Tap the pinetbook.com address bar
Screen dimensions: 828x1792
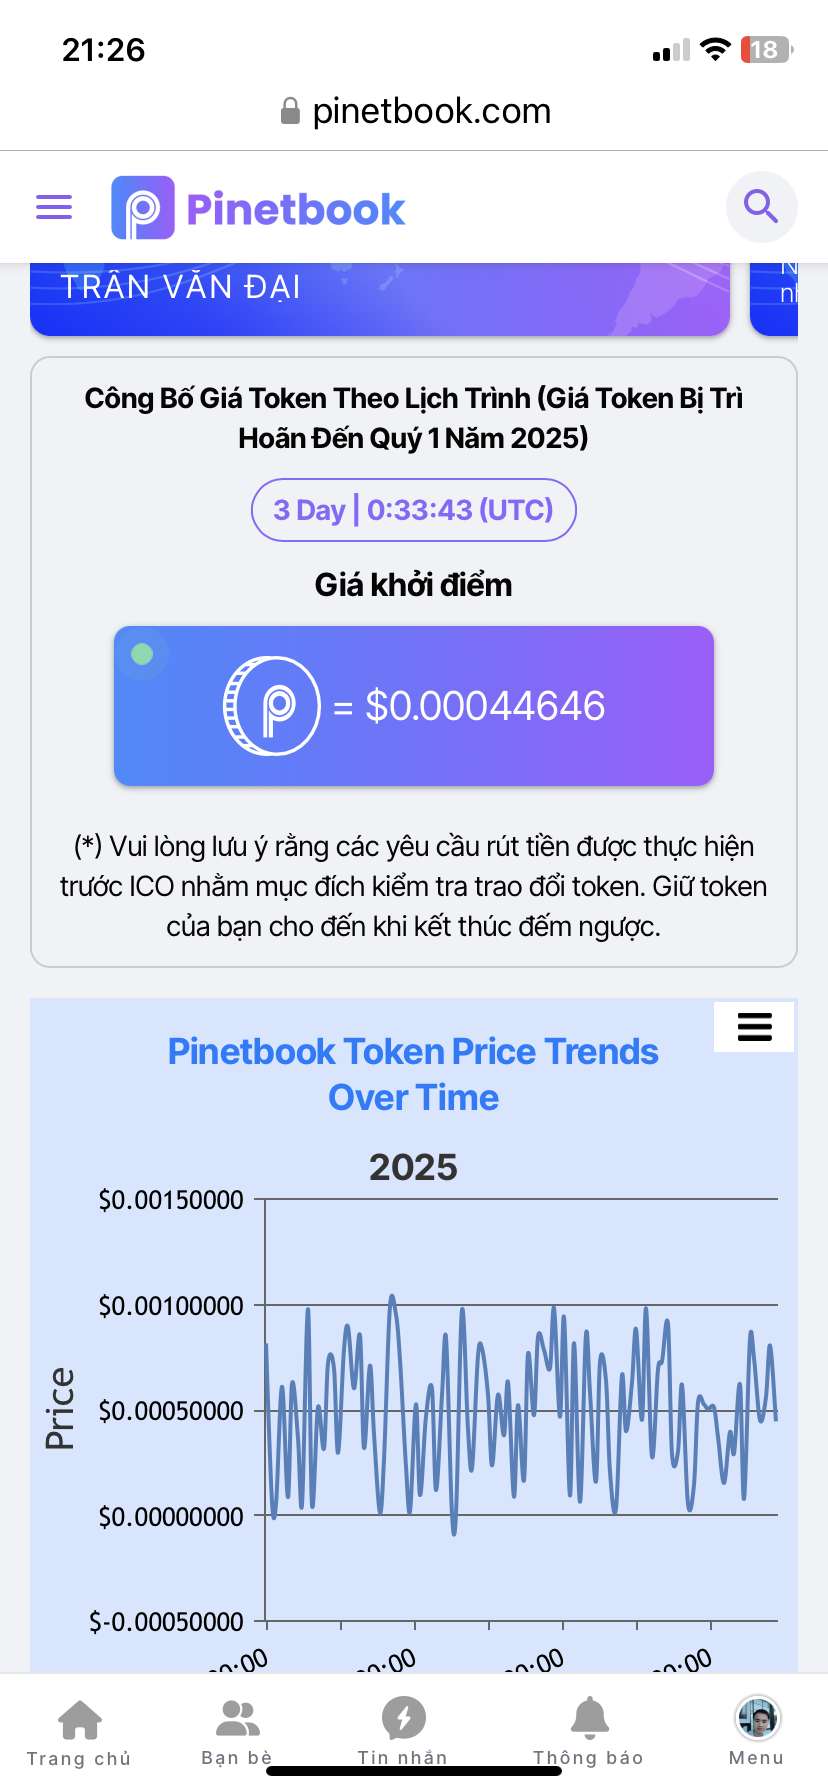[x=430, y=111]
